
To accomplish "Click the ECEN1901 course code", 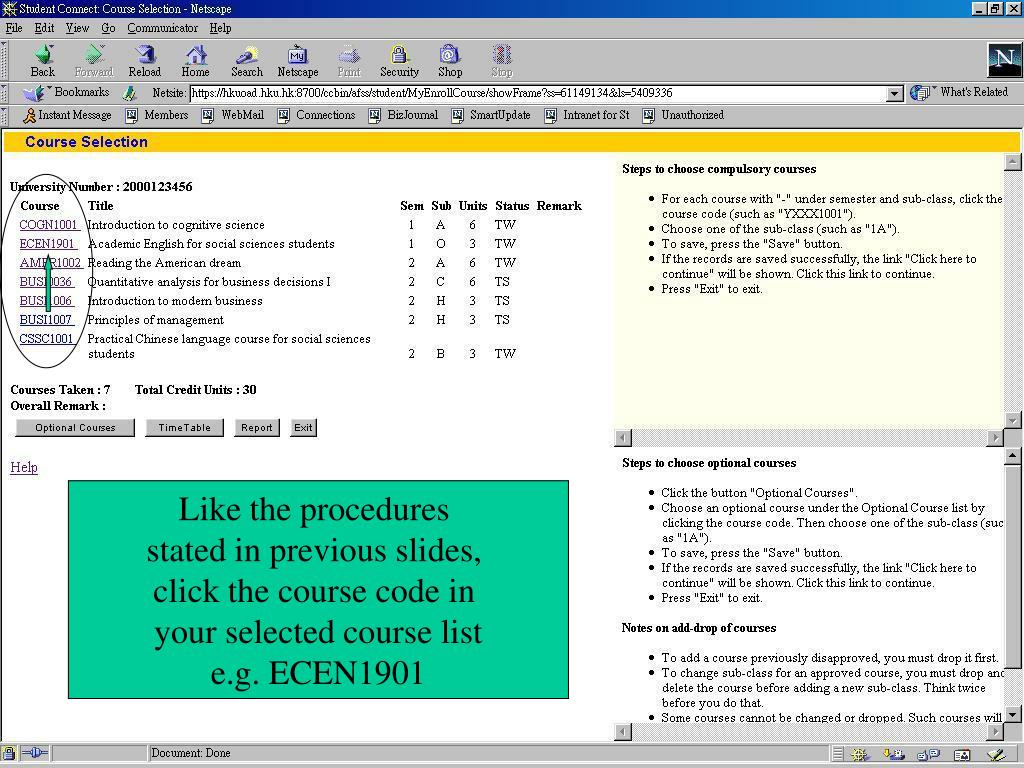I will [x=47, y=244].
